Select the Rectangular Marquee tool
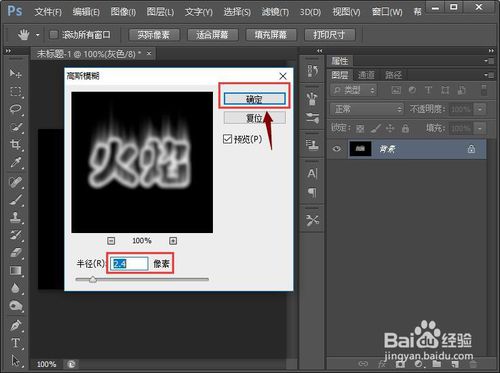 click(x=15, y=91)
